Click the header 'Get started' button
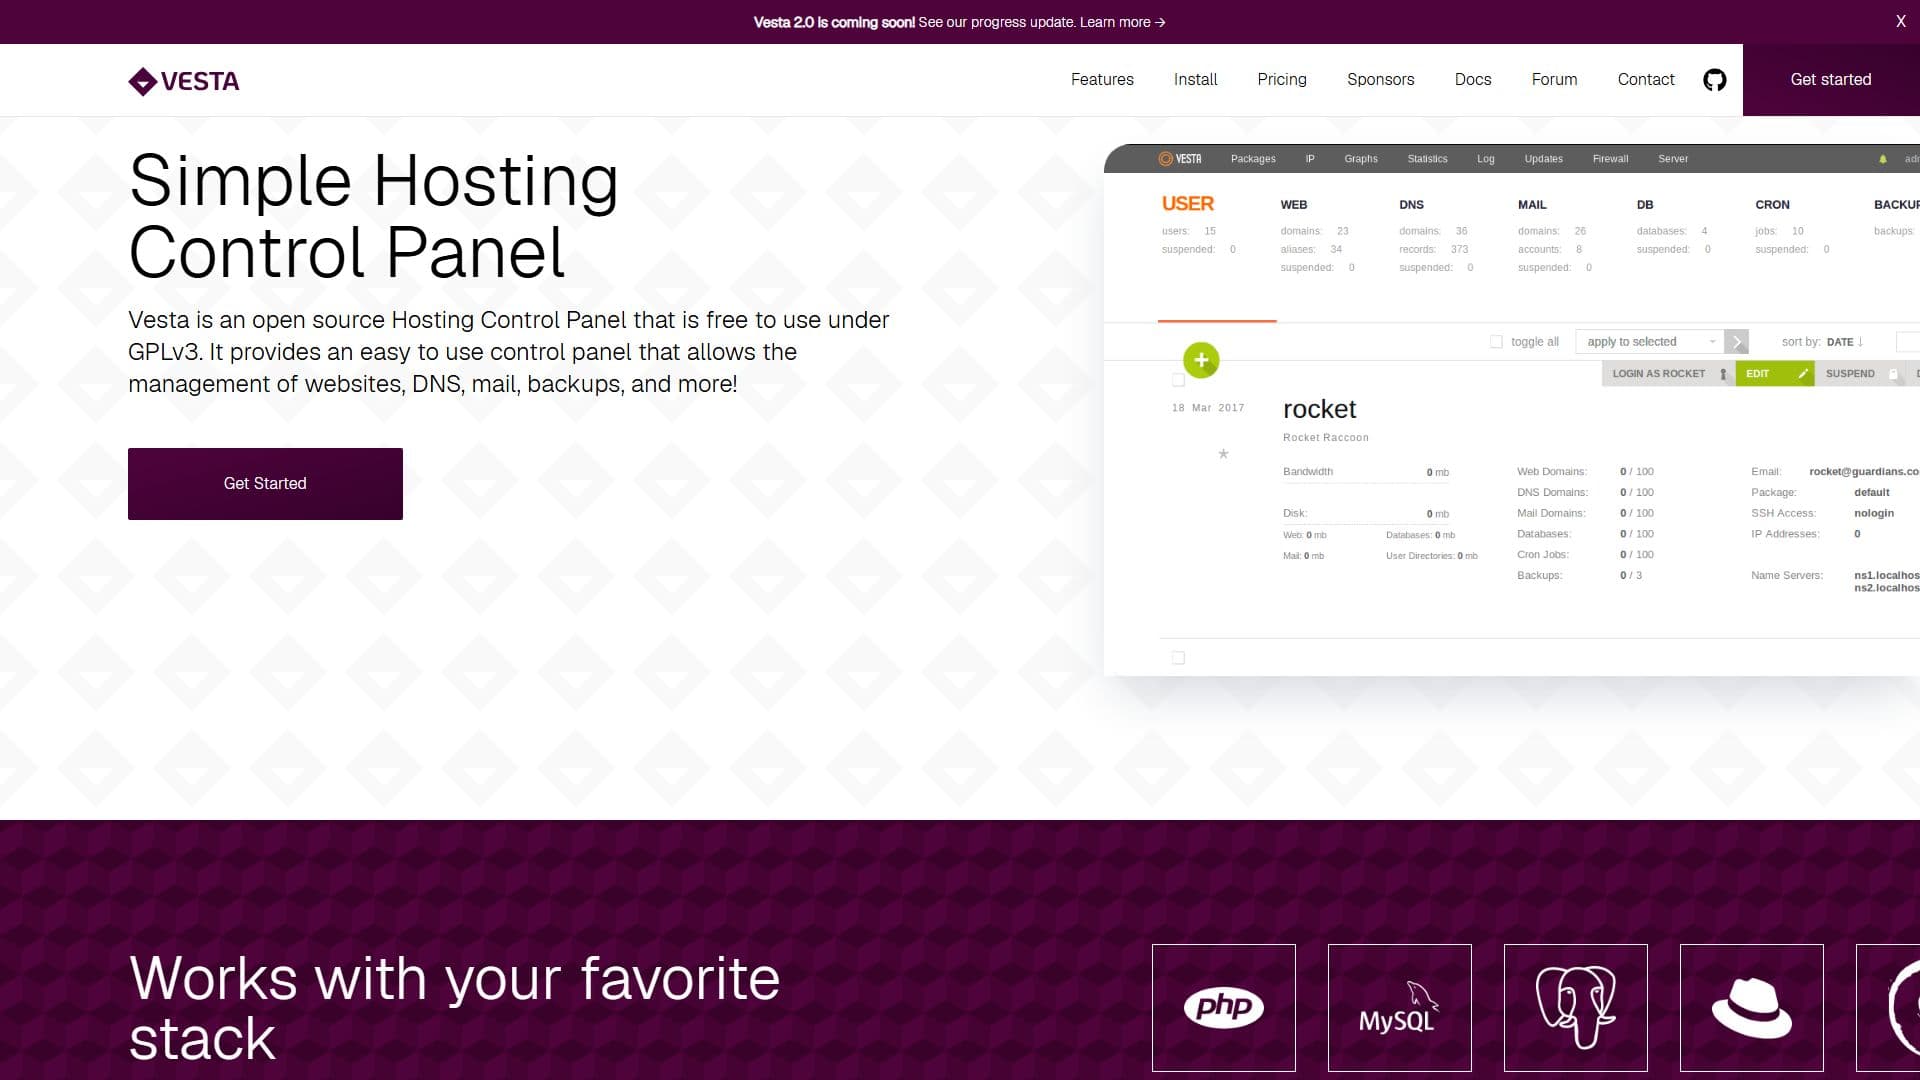1920x1080 pixels. coord(1831,80)
